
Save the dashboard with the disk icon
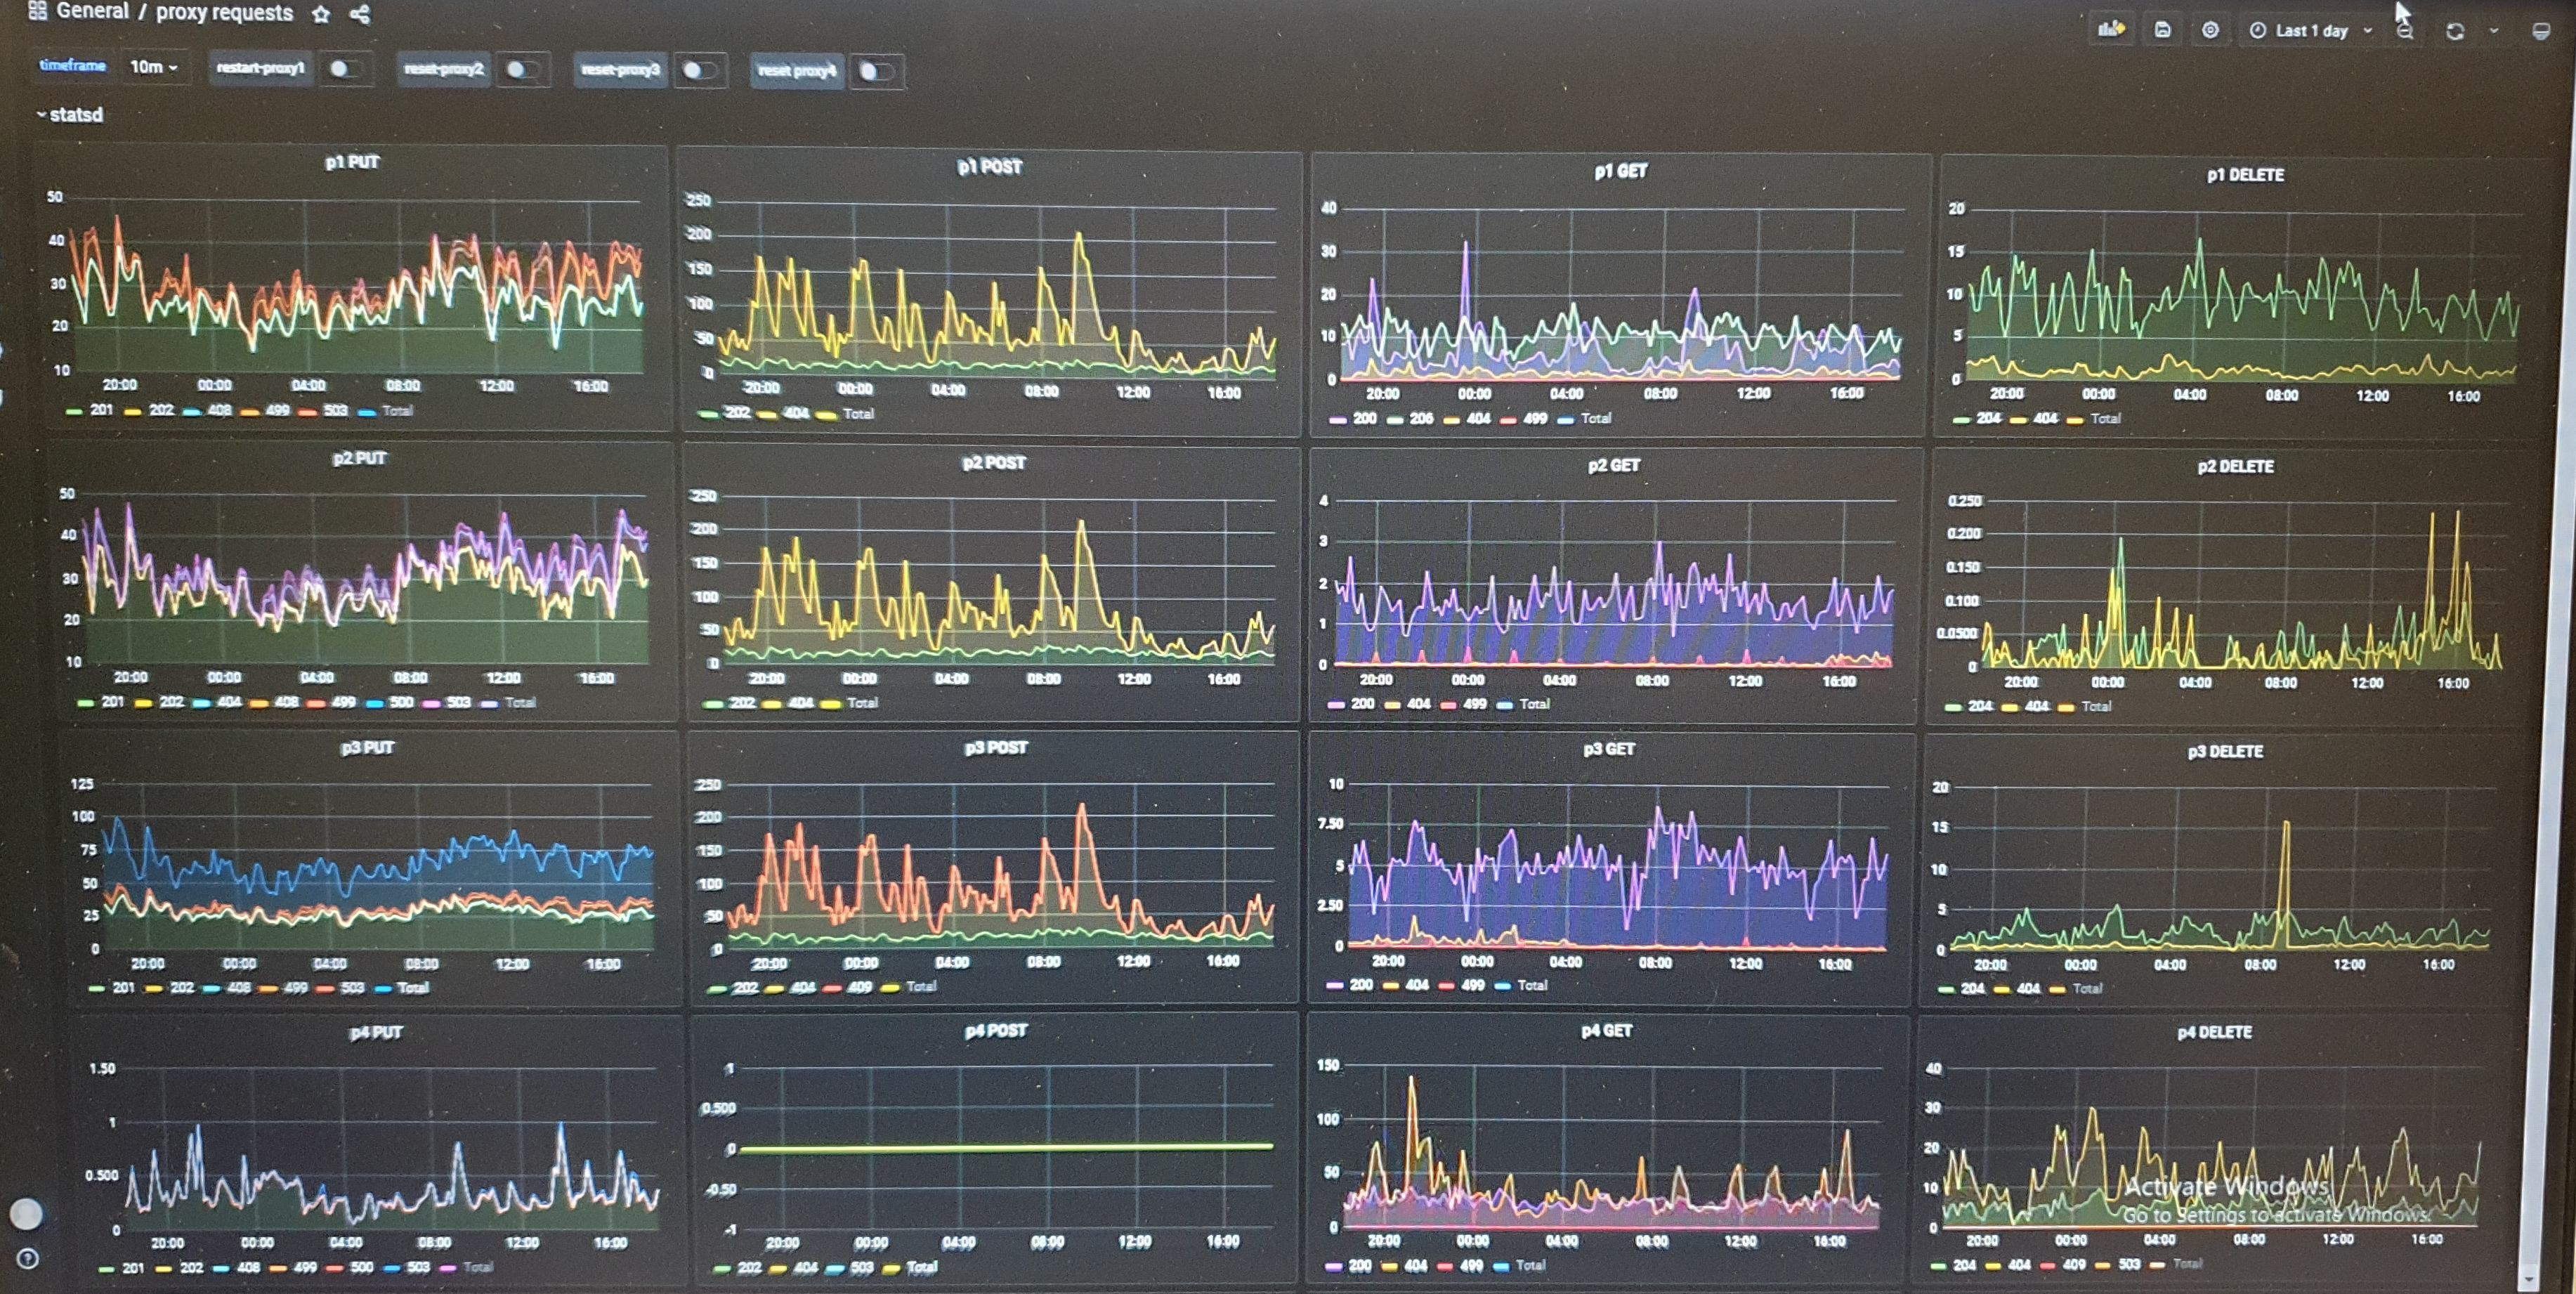pyautogui.click(x=2162, y=30)
